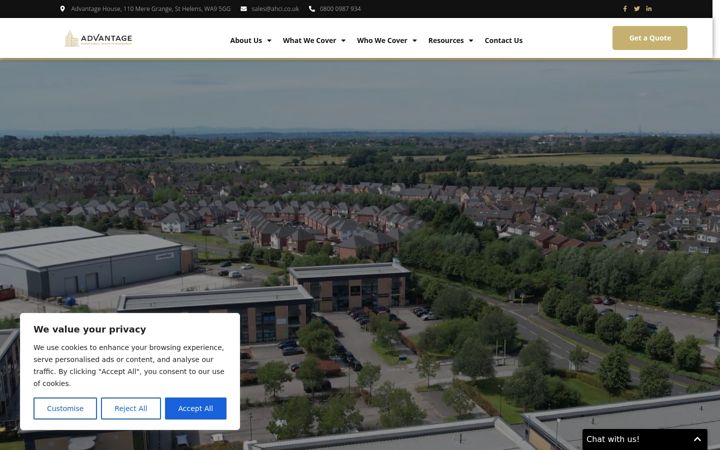Screen dimensions: 720x450
Task: Click Customise in the cookie banner
Action: point(65,408)
